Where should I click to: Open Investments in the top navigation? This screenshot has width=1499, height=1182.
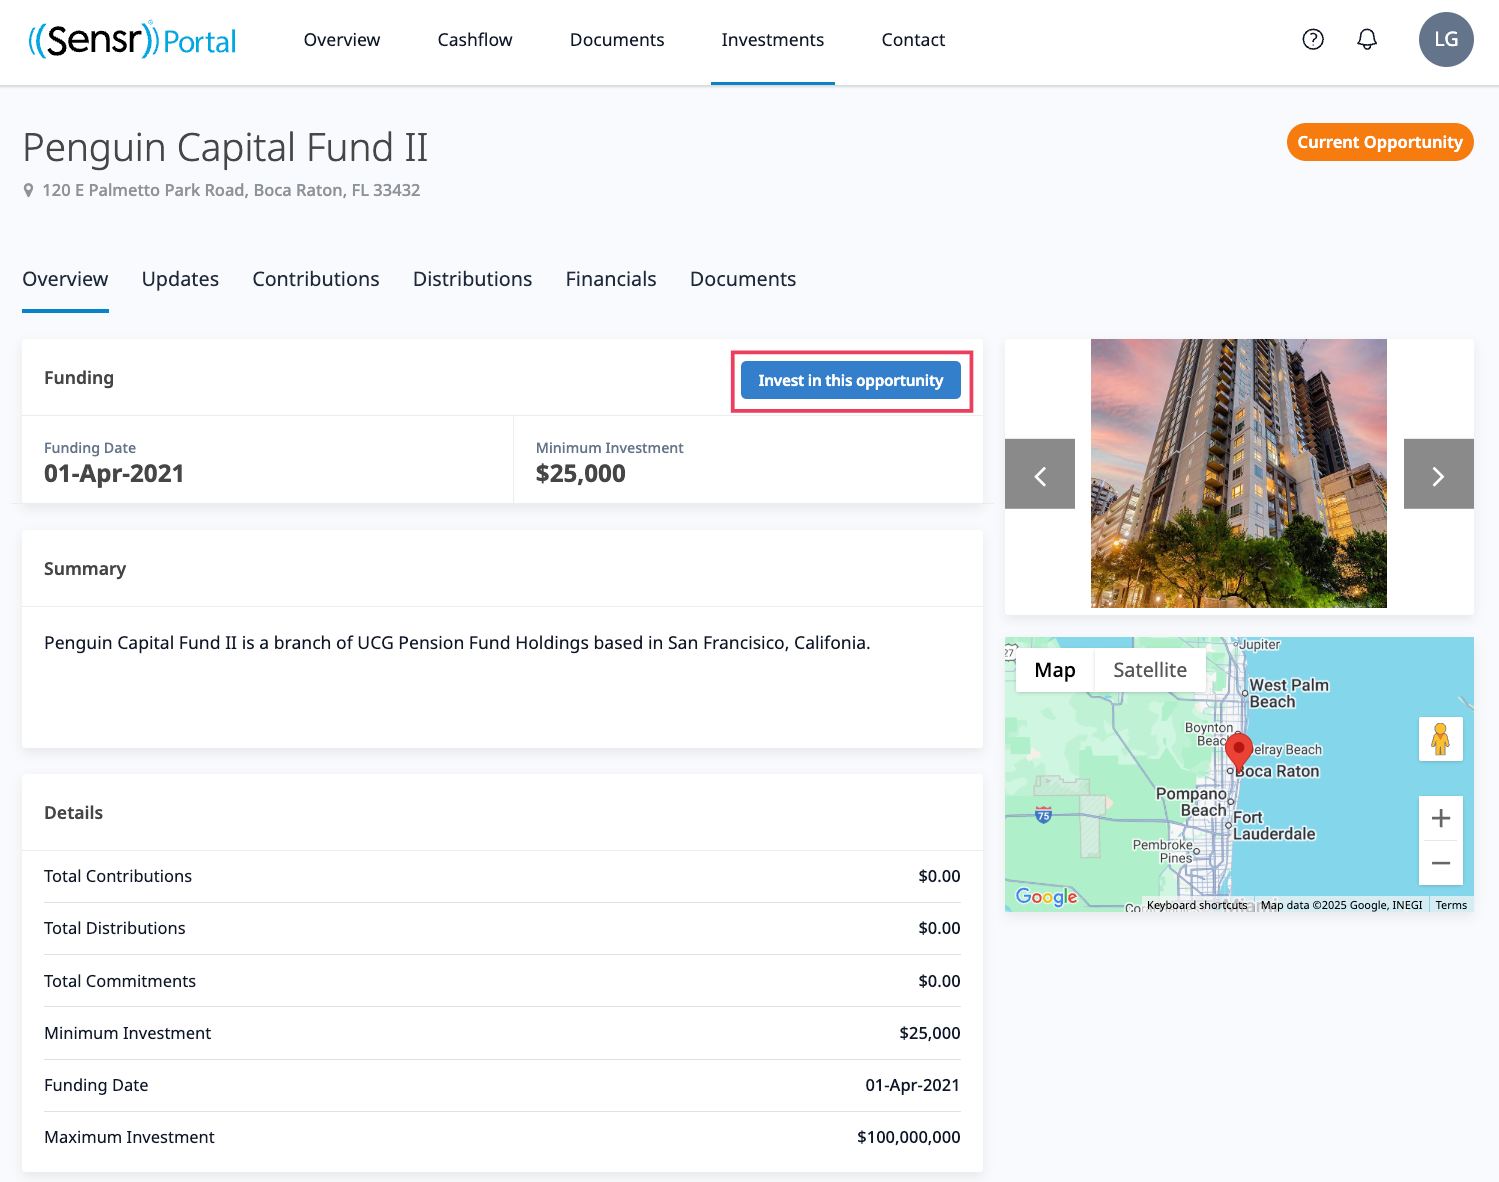(x=773, y=40)
